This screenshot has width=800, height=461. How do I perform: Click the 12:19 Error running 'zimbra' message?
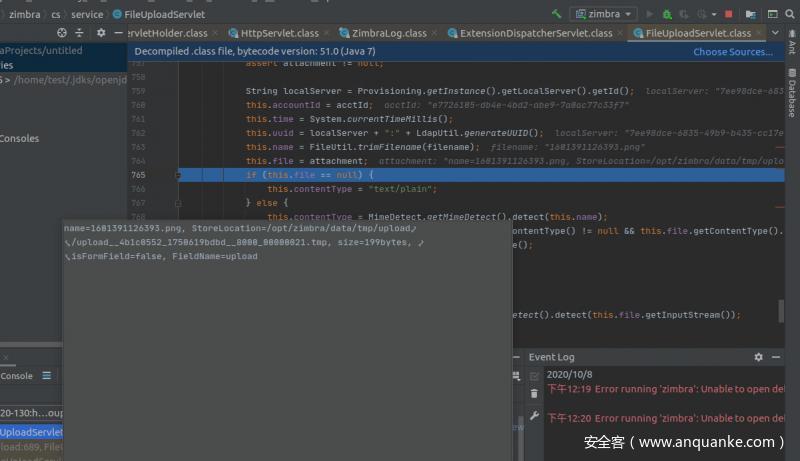point(666,389)
